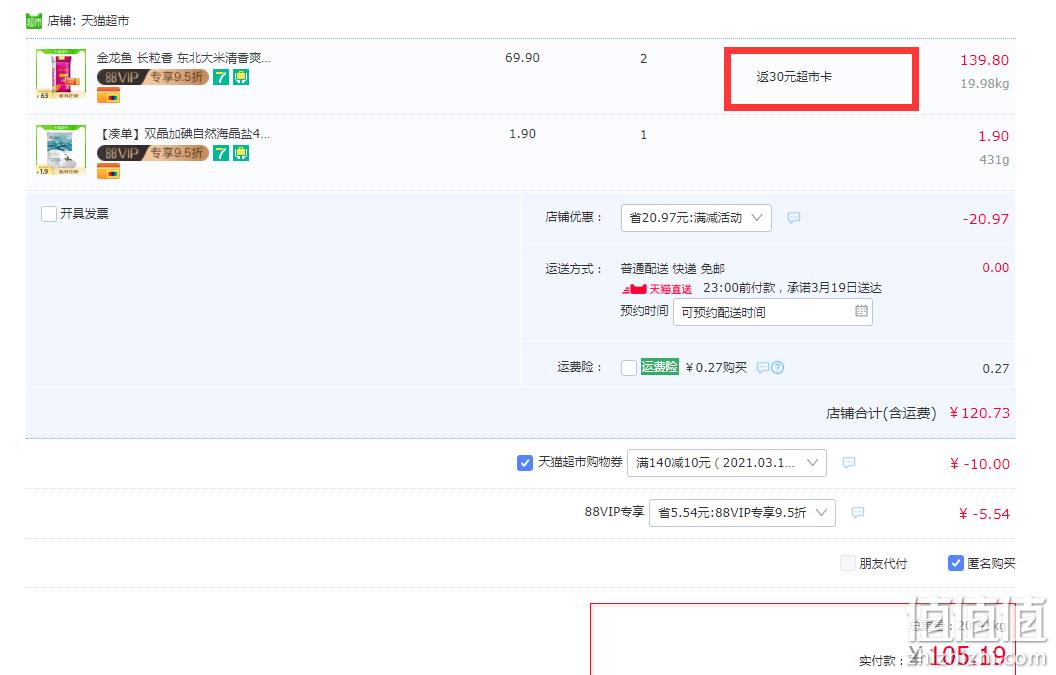Click the ￥-10.00 coupon amount
Viewport: 1056px width, 675px height.
tap(980, 464)
